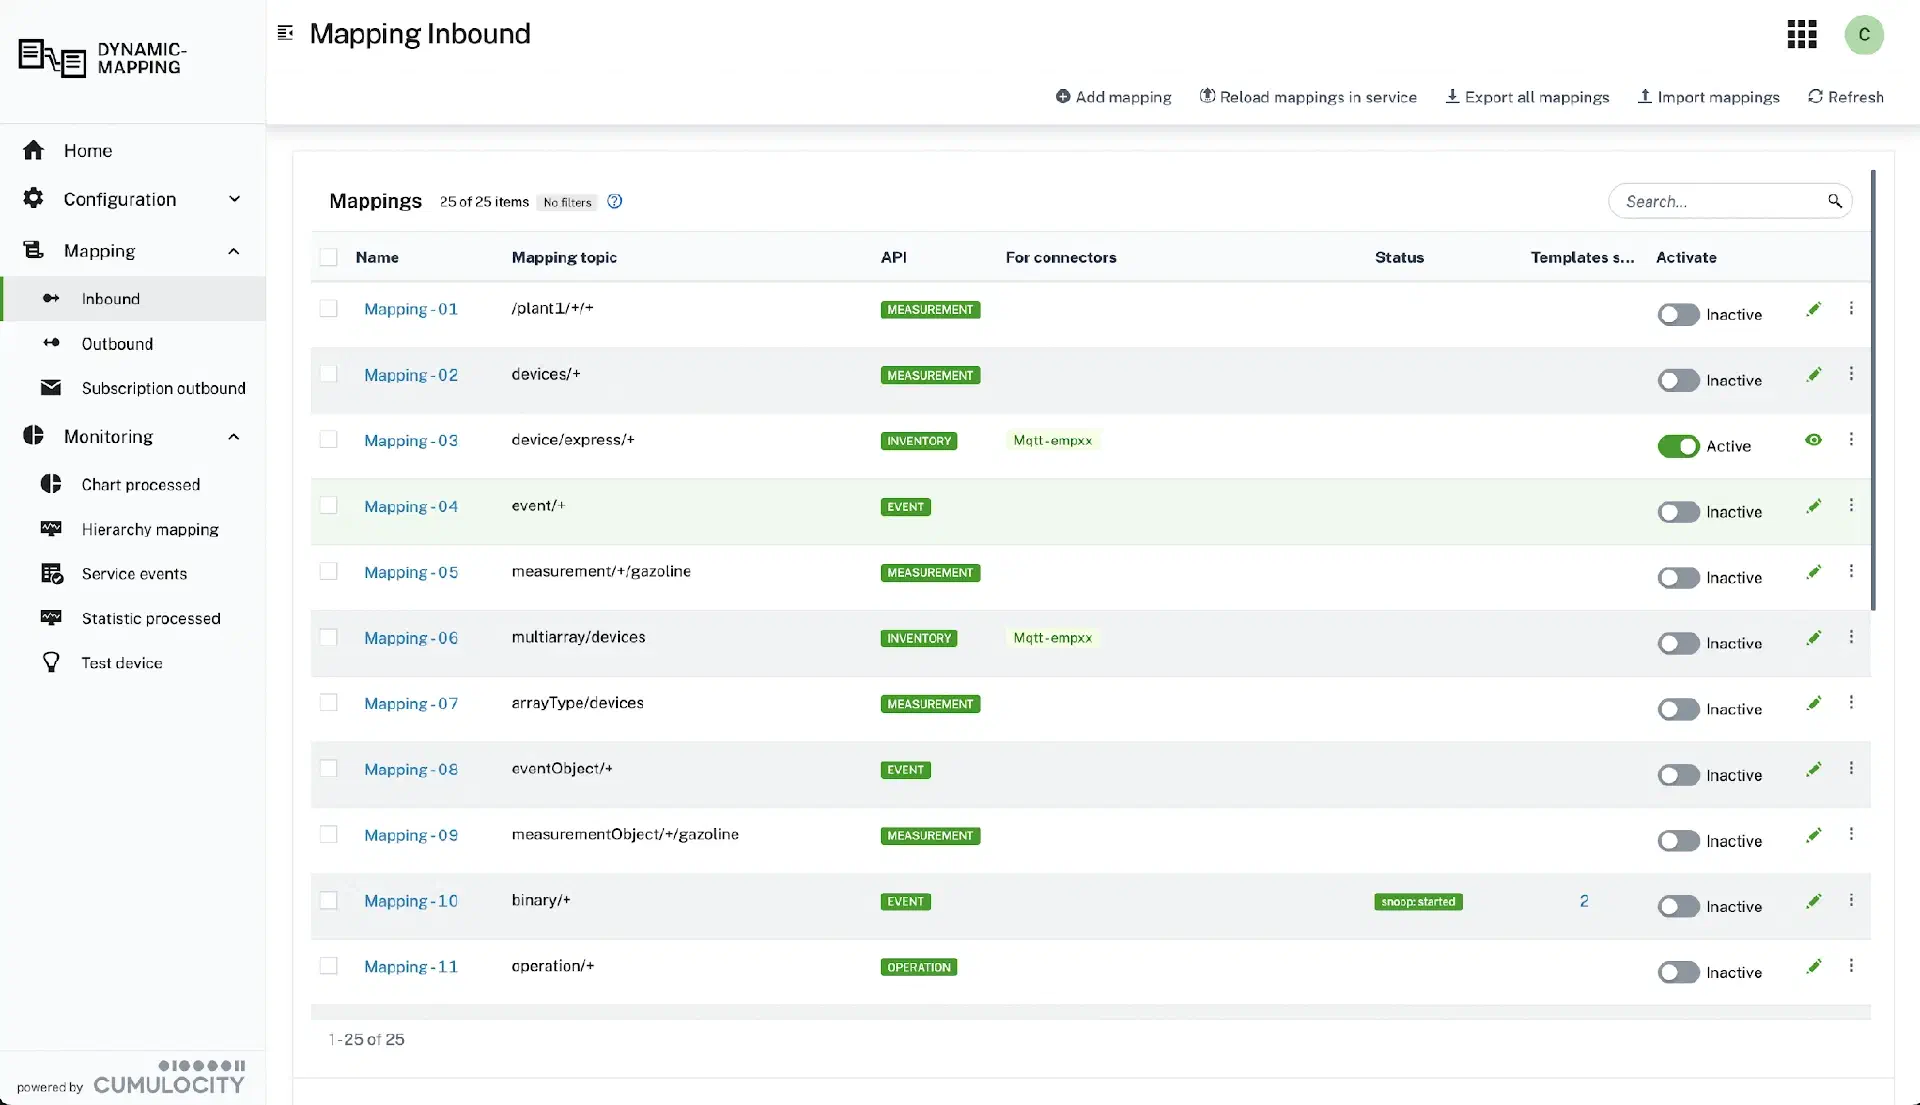The width and height of the screenshot is (1920, 1105).
Task: Open the Mapping-07 details link
Action: coord(411,703)
